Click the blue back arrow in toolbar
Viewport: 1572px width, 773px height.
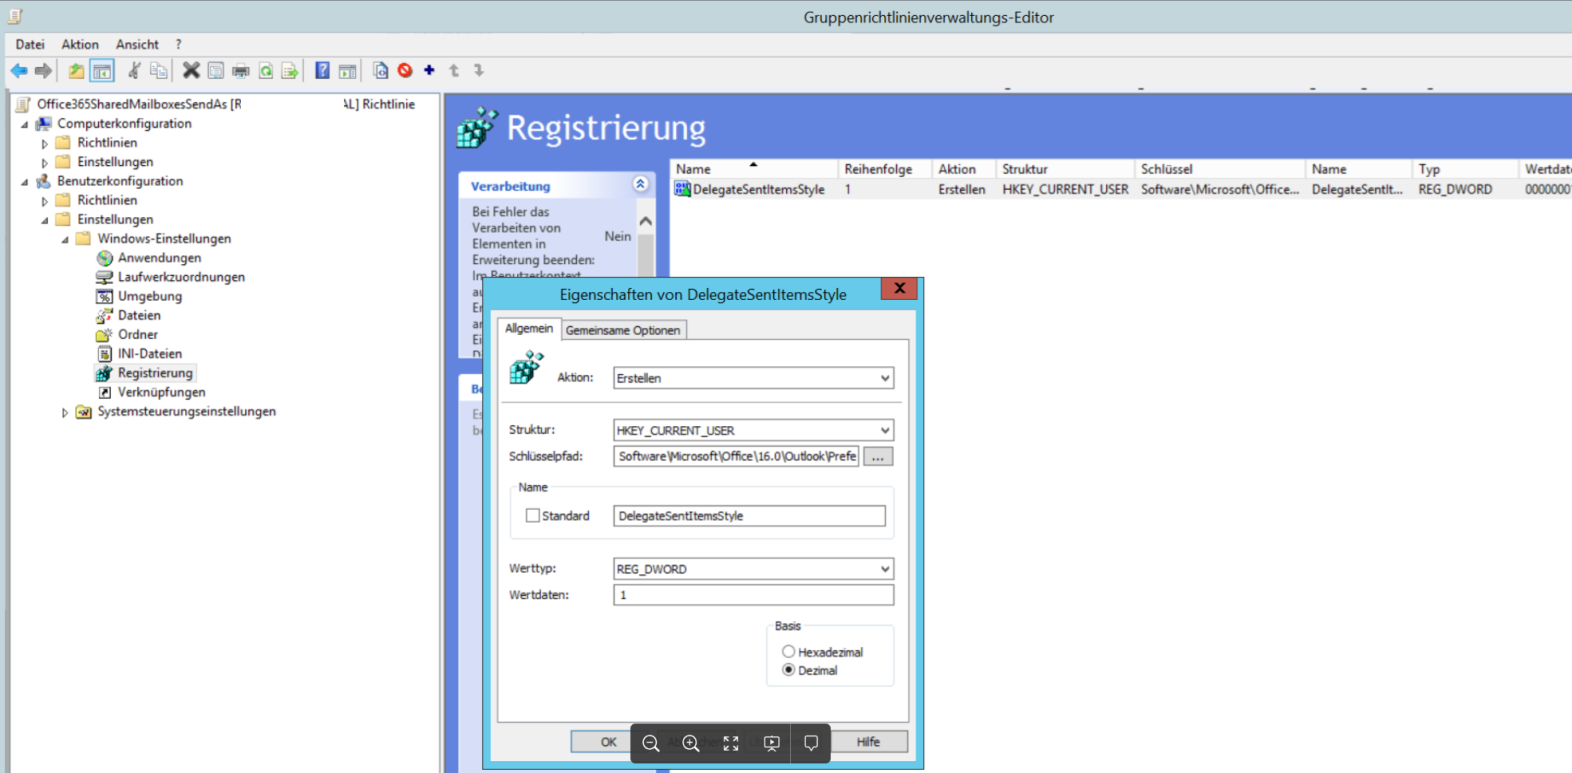tap(19, 71)
